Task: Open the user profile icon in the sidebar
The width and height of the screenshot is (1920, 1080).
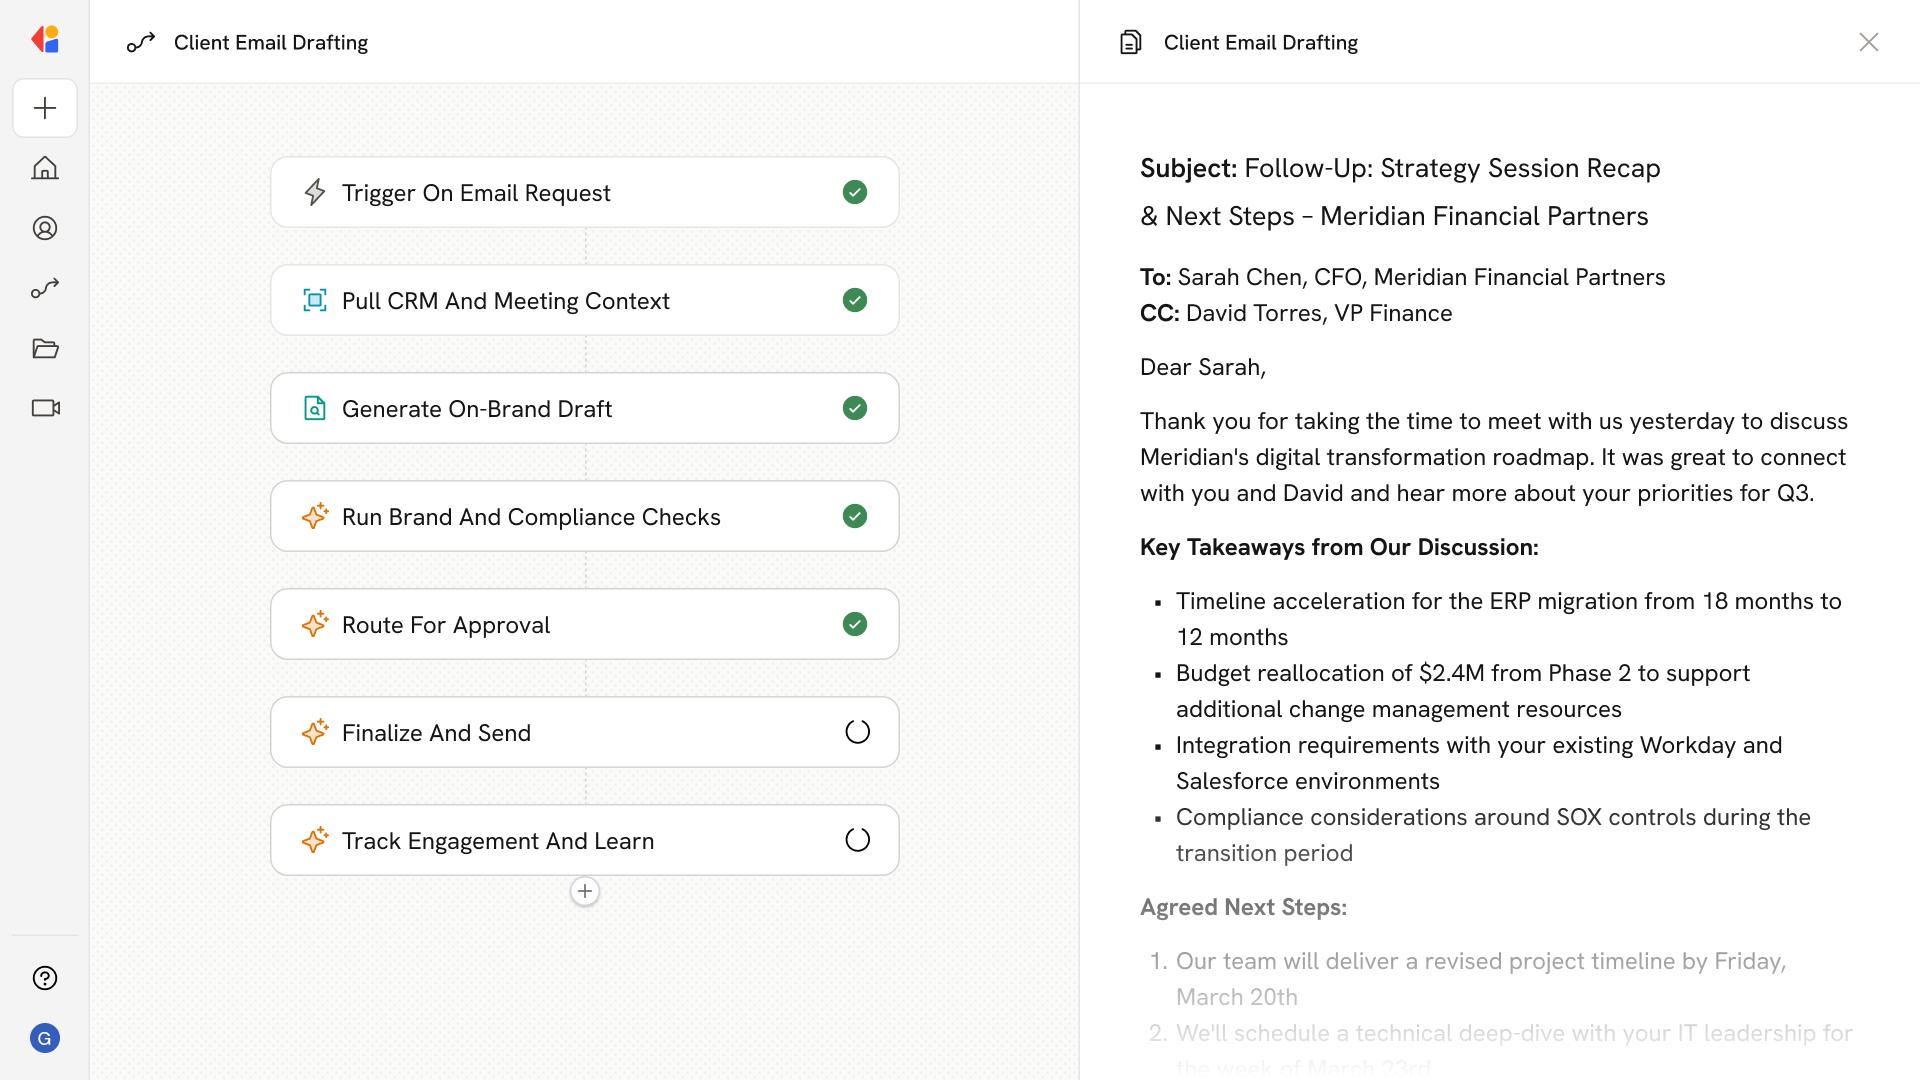Action: (45, 228)
